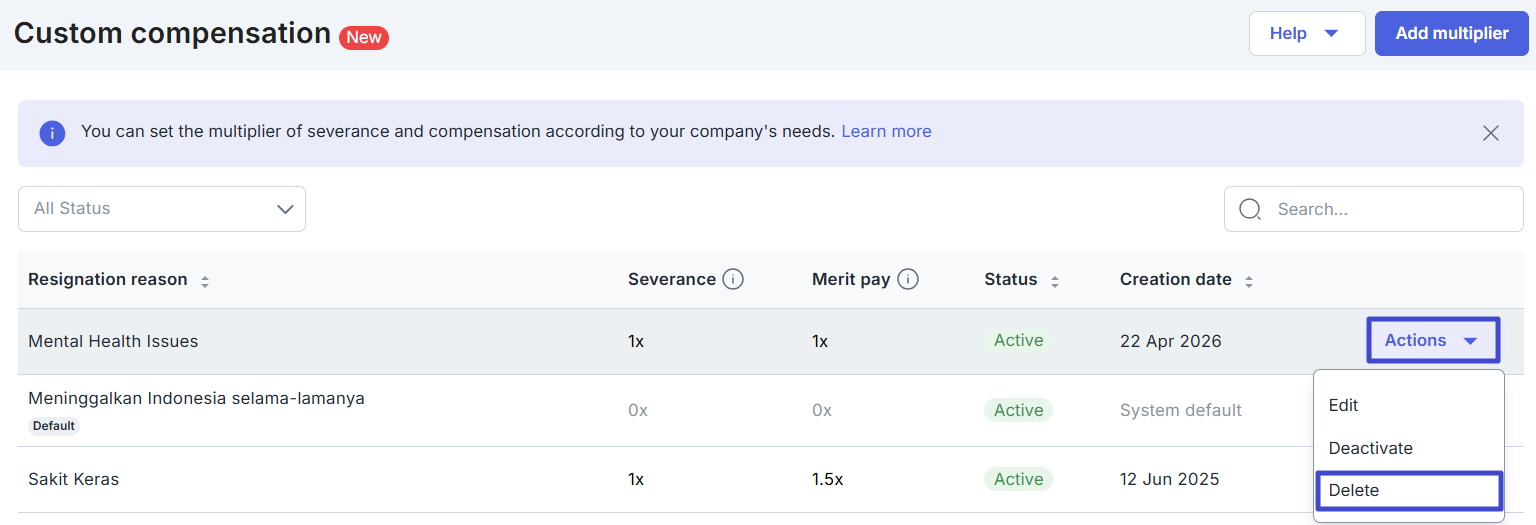Image resolution: width=1536 pixels, height=525 pixels.
Task: Click the search magnifier icon
Action: (x=1250, y=209)
